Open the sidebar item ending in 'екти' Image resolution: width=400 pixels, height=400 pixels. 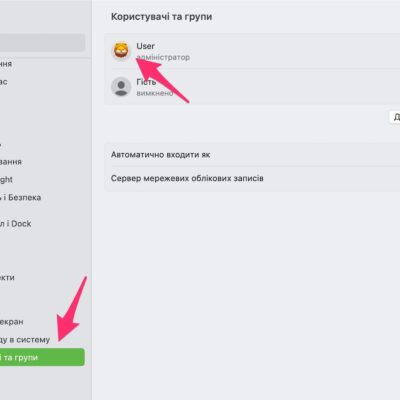point(7,278)
